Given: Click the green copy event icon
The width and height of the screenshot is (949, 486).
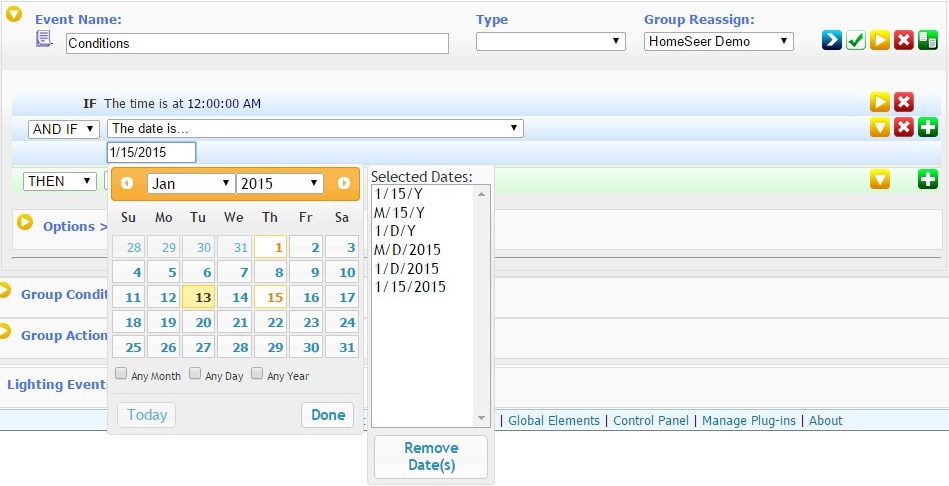Looking at the screenshot, I should pyautogui.click(x=927, y=41).
